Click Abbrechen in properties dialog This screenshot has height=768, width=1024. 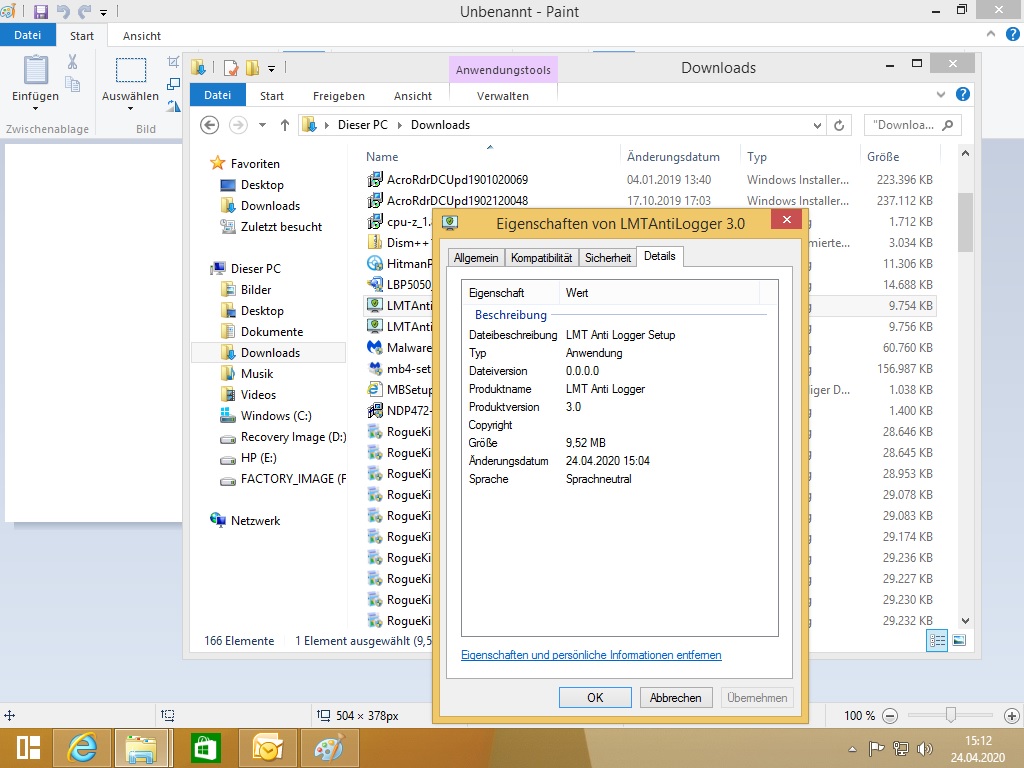(x=675, y=697)
